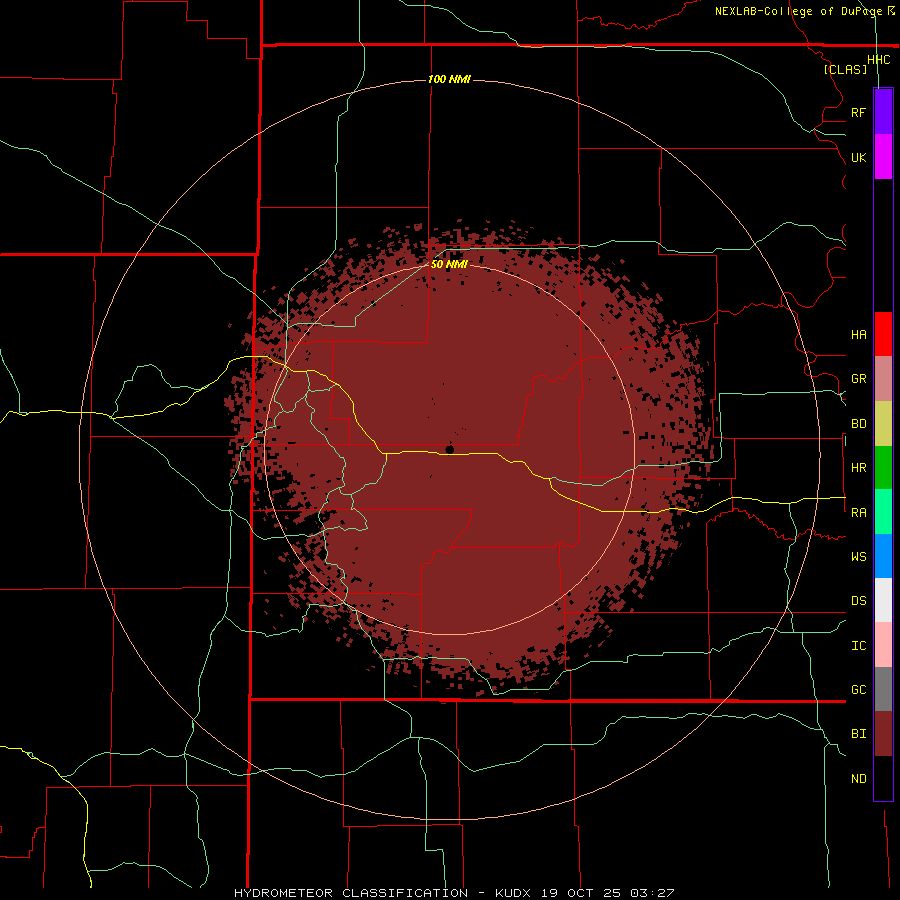Screen dimensions: 900x900
Task: Click the BI brown legend swatch
Action: [883, 734]
